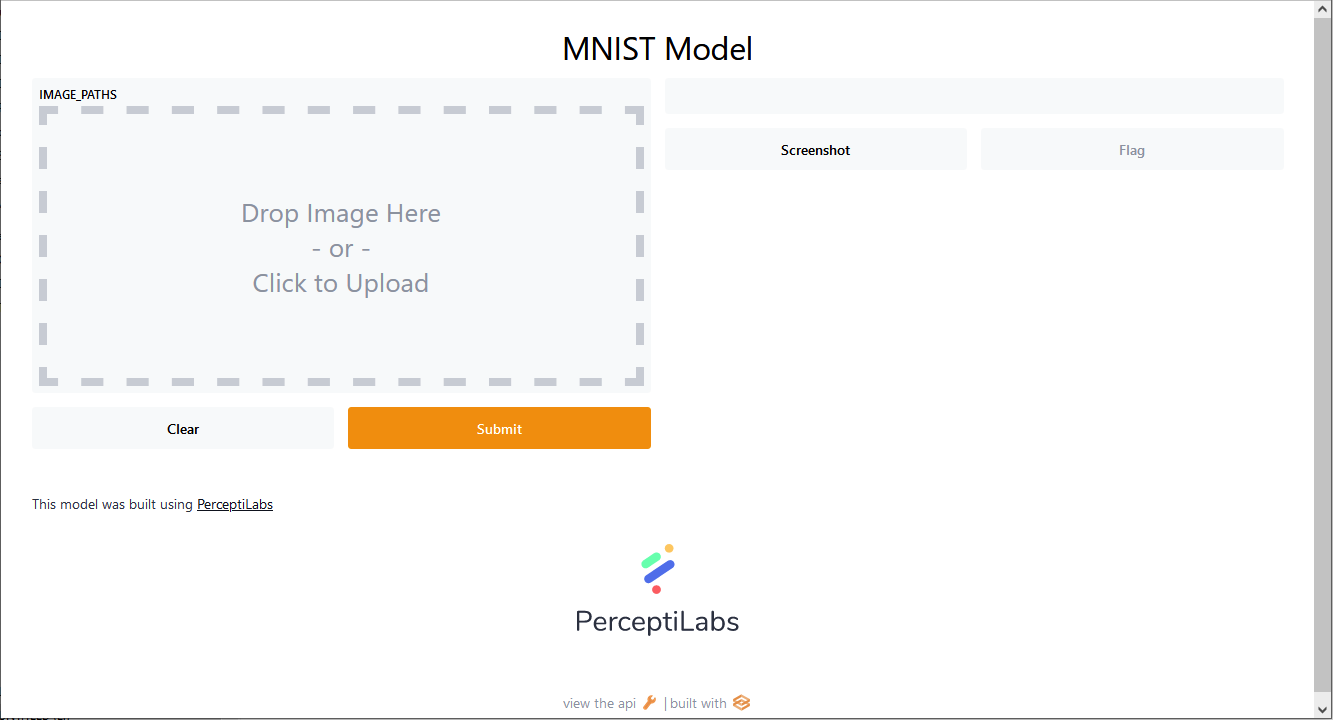Click the wrench icon beside view the api
Viewport: 1333px width, 720px height.
tap(650, 703)
